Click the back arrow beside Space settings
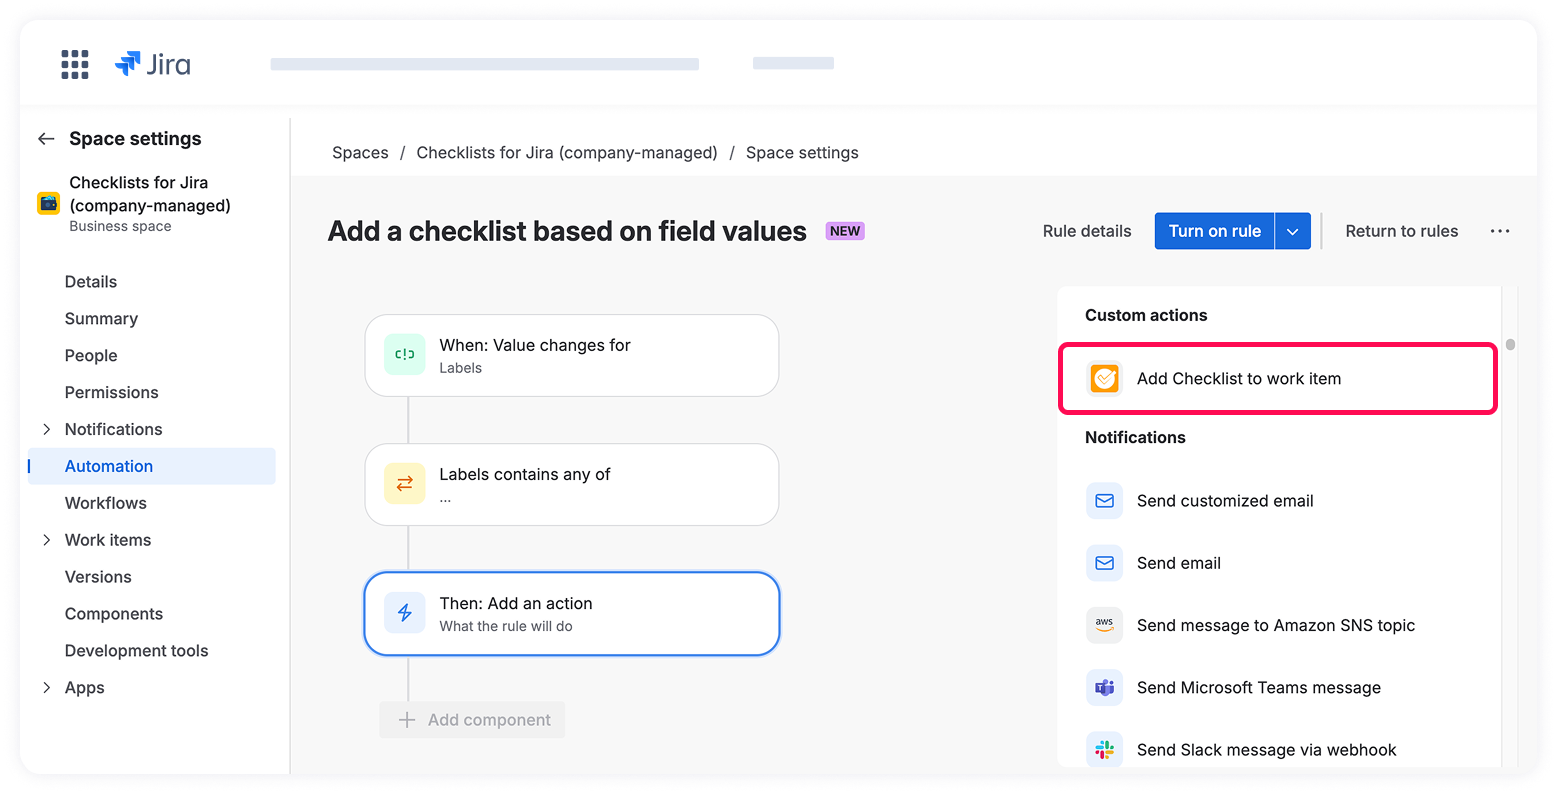The width and height of the screenshot is (1557, 794). click(x=46, y=139)
